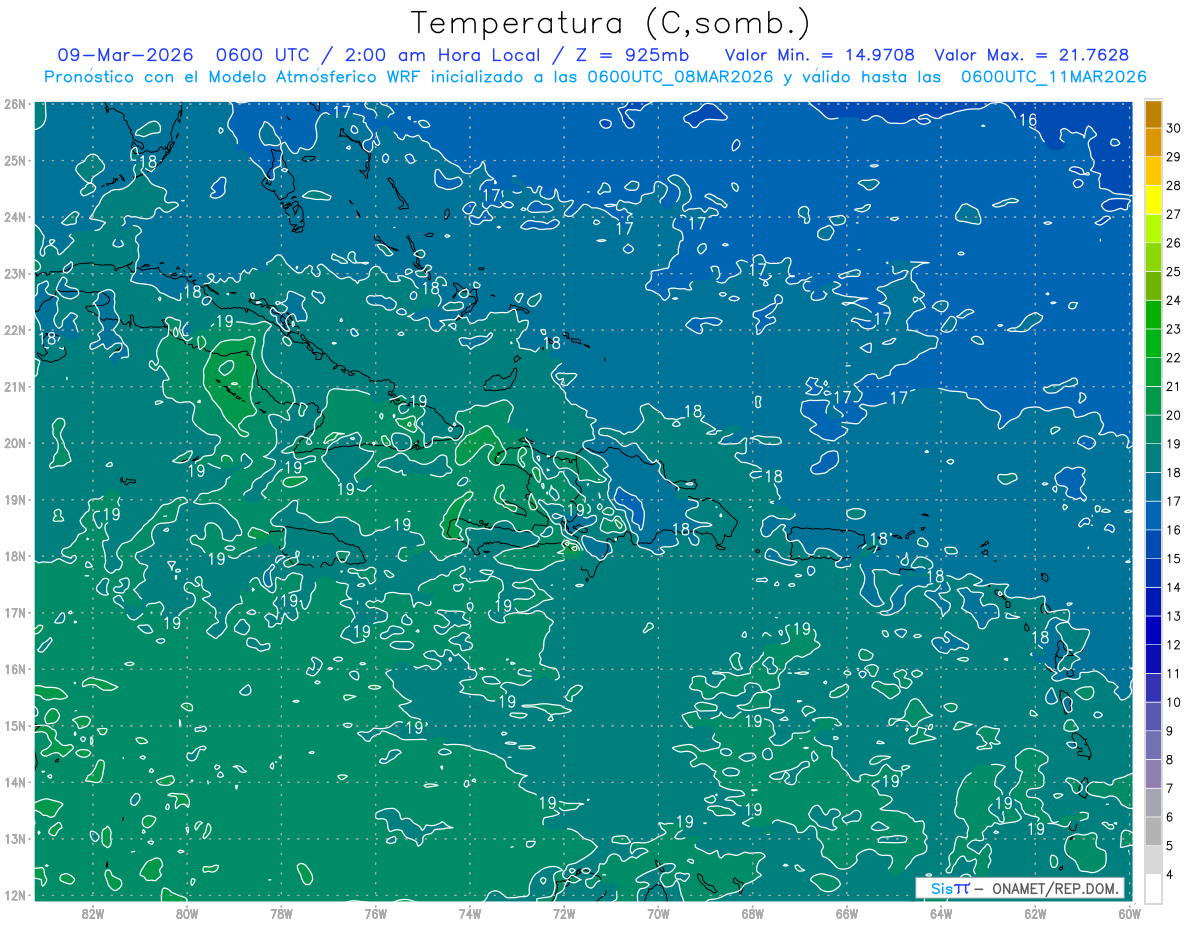Click the purple legend swatch between 7 and 8
The height and width of the screenshot is (927, 1200).
pyautogui.click(x=1153, y=774)
